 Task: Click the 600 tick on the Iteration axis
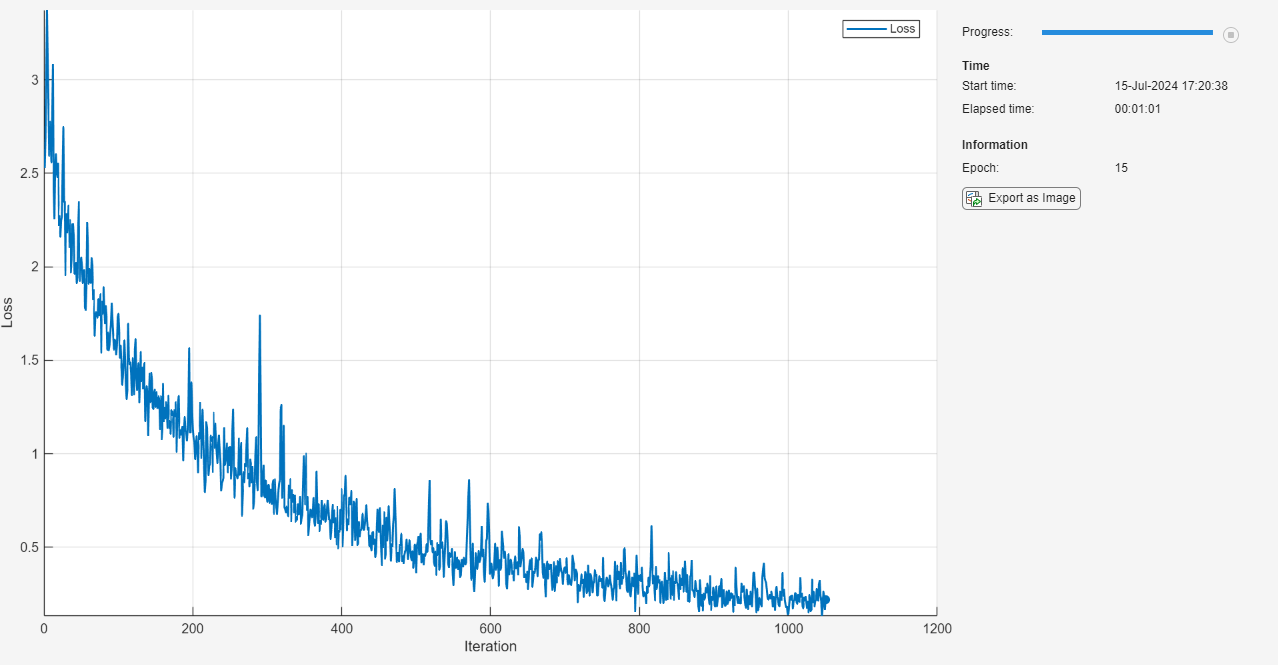(490, 629)
